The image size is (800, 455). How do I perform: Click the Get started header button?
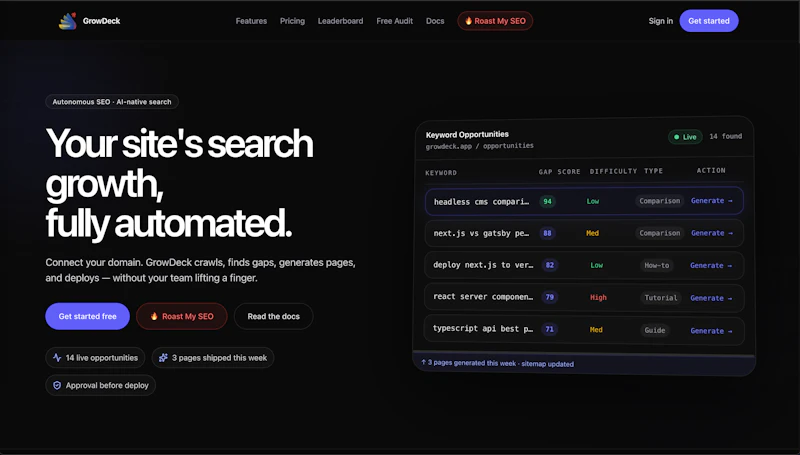[x=709, y=21]
